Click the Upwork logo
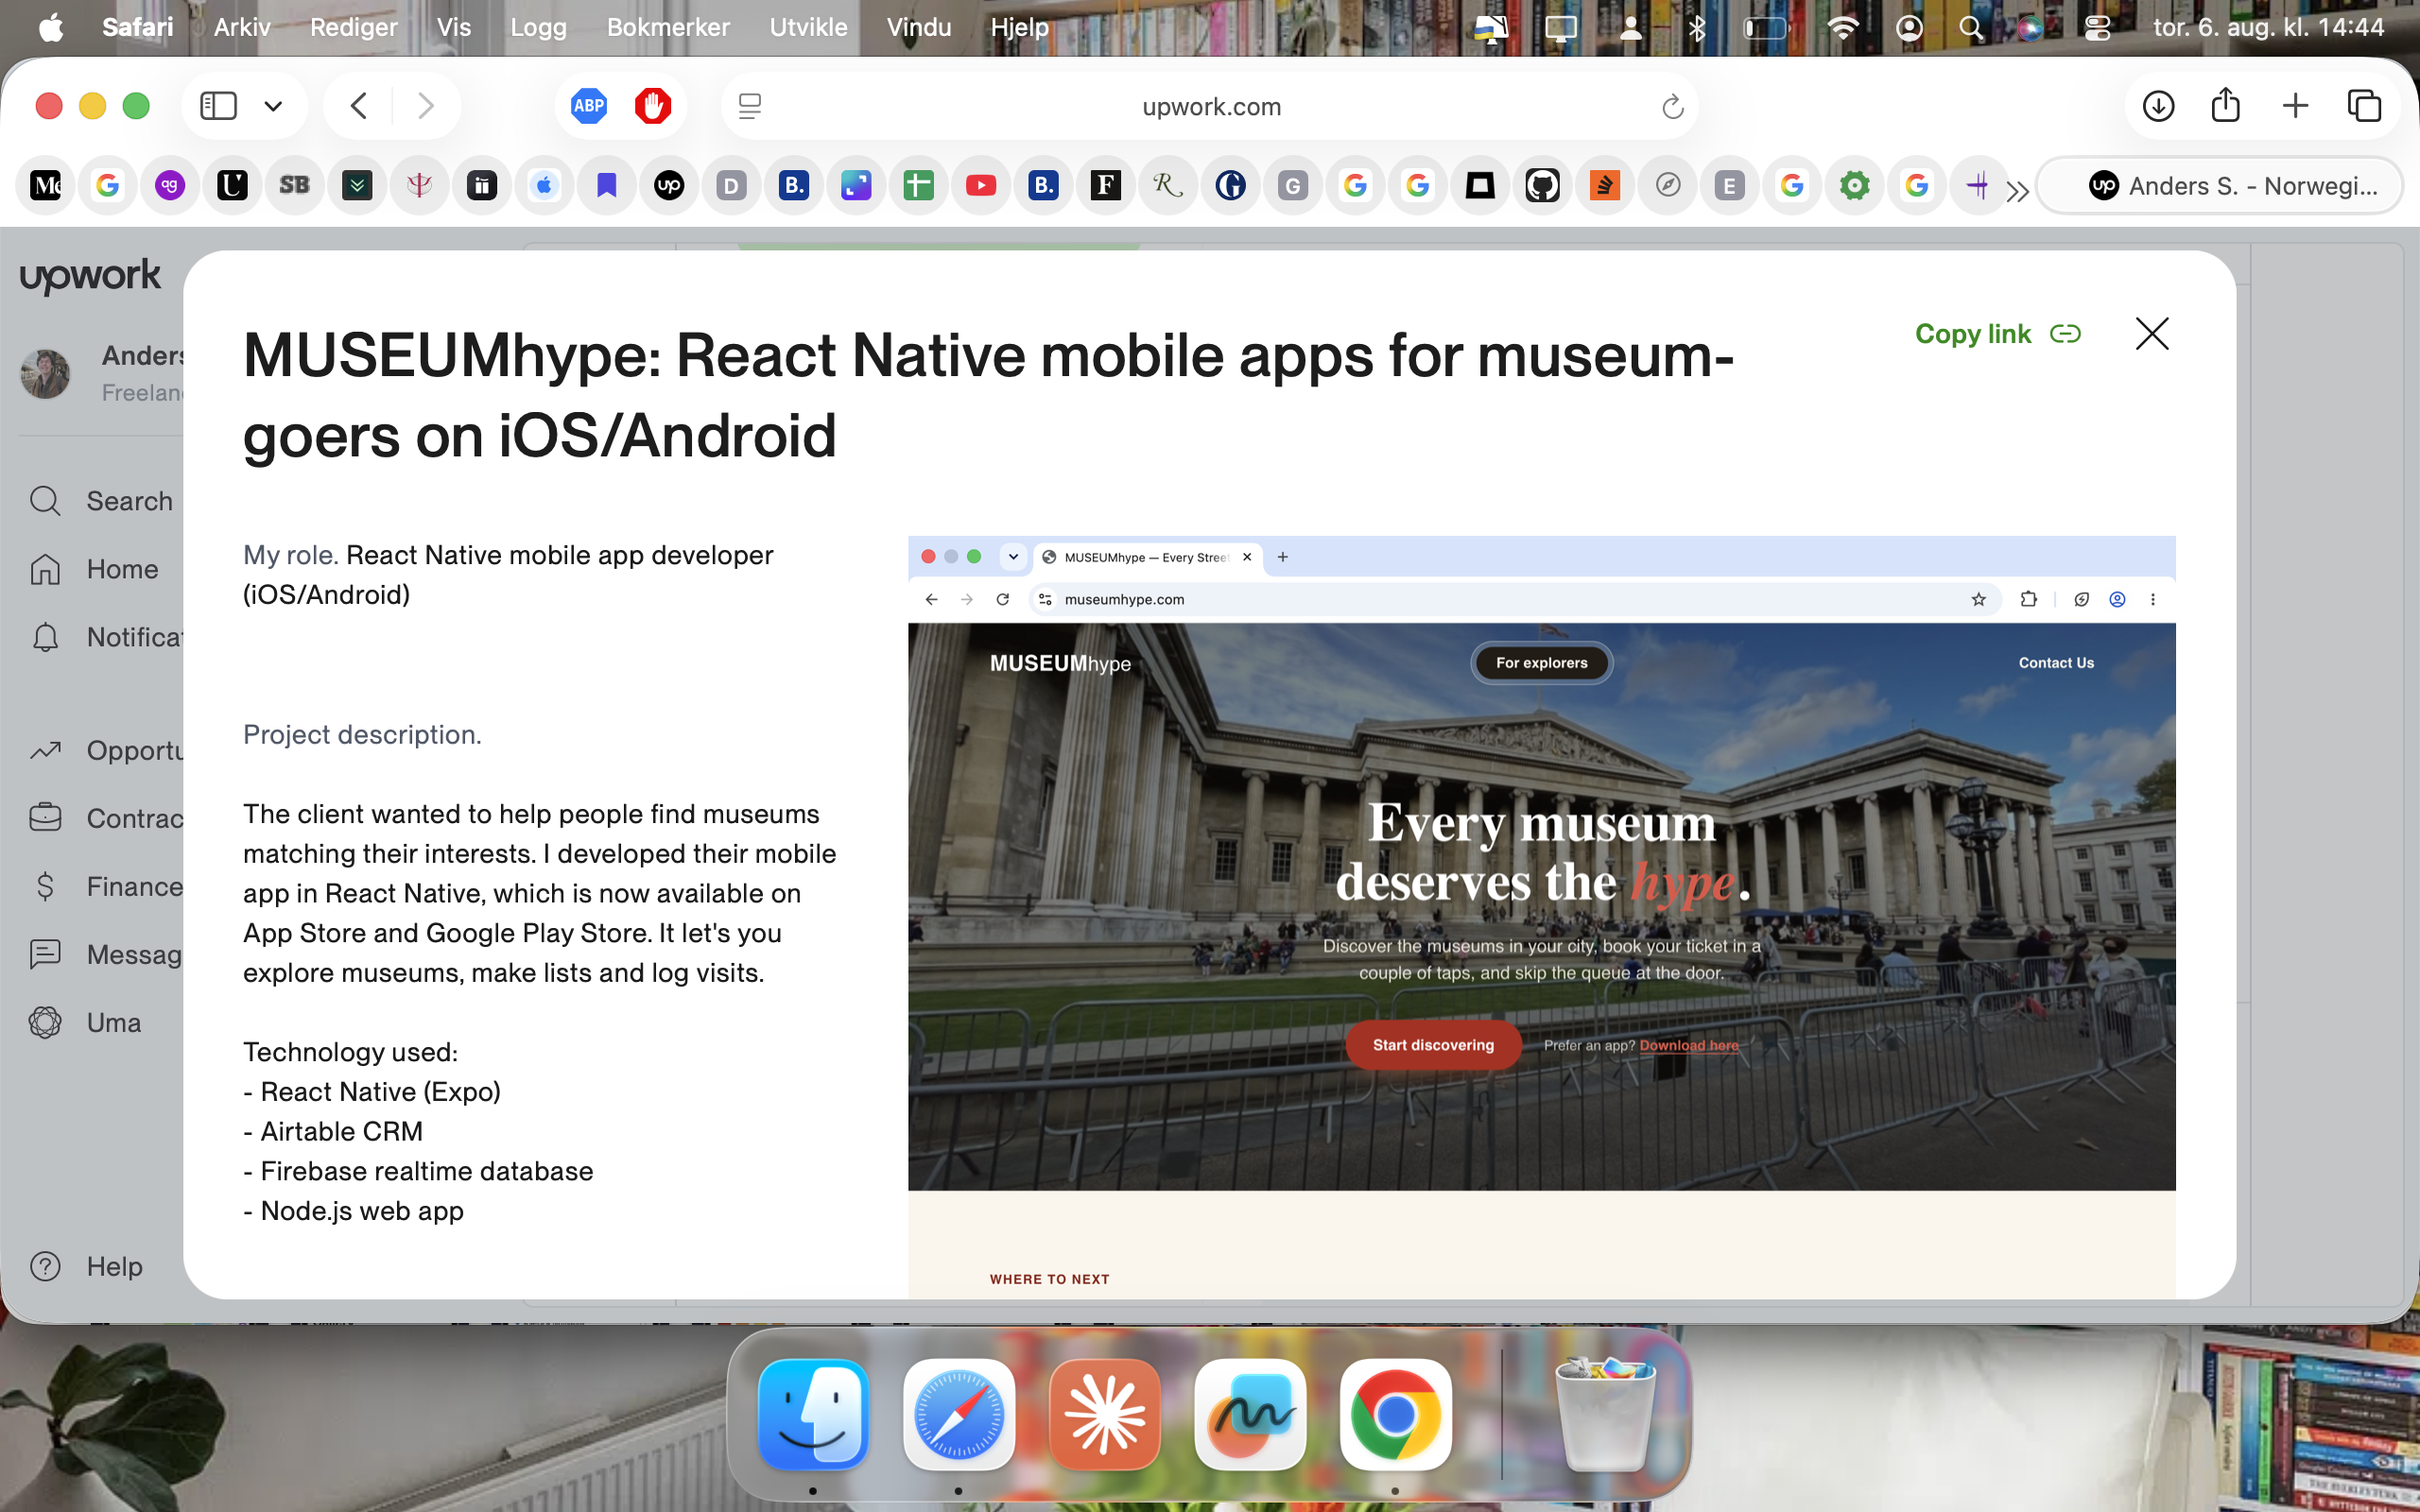The height and width of the screenshot is (1512, 2420). coord(90,276)
